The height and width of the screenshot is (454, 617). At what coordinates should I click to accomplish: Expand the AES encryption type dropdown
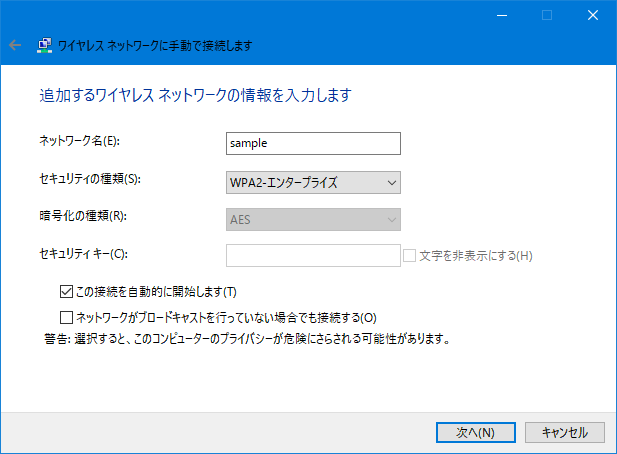[x=313, y=220]
